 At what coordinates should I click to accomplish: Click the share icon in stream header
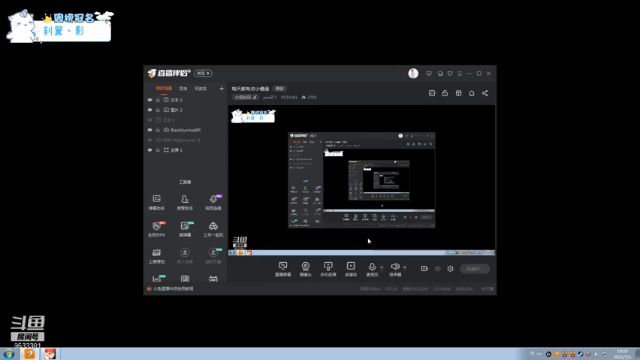pyautogui.click(x=485, y=93)
